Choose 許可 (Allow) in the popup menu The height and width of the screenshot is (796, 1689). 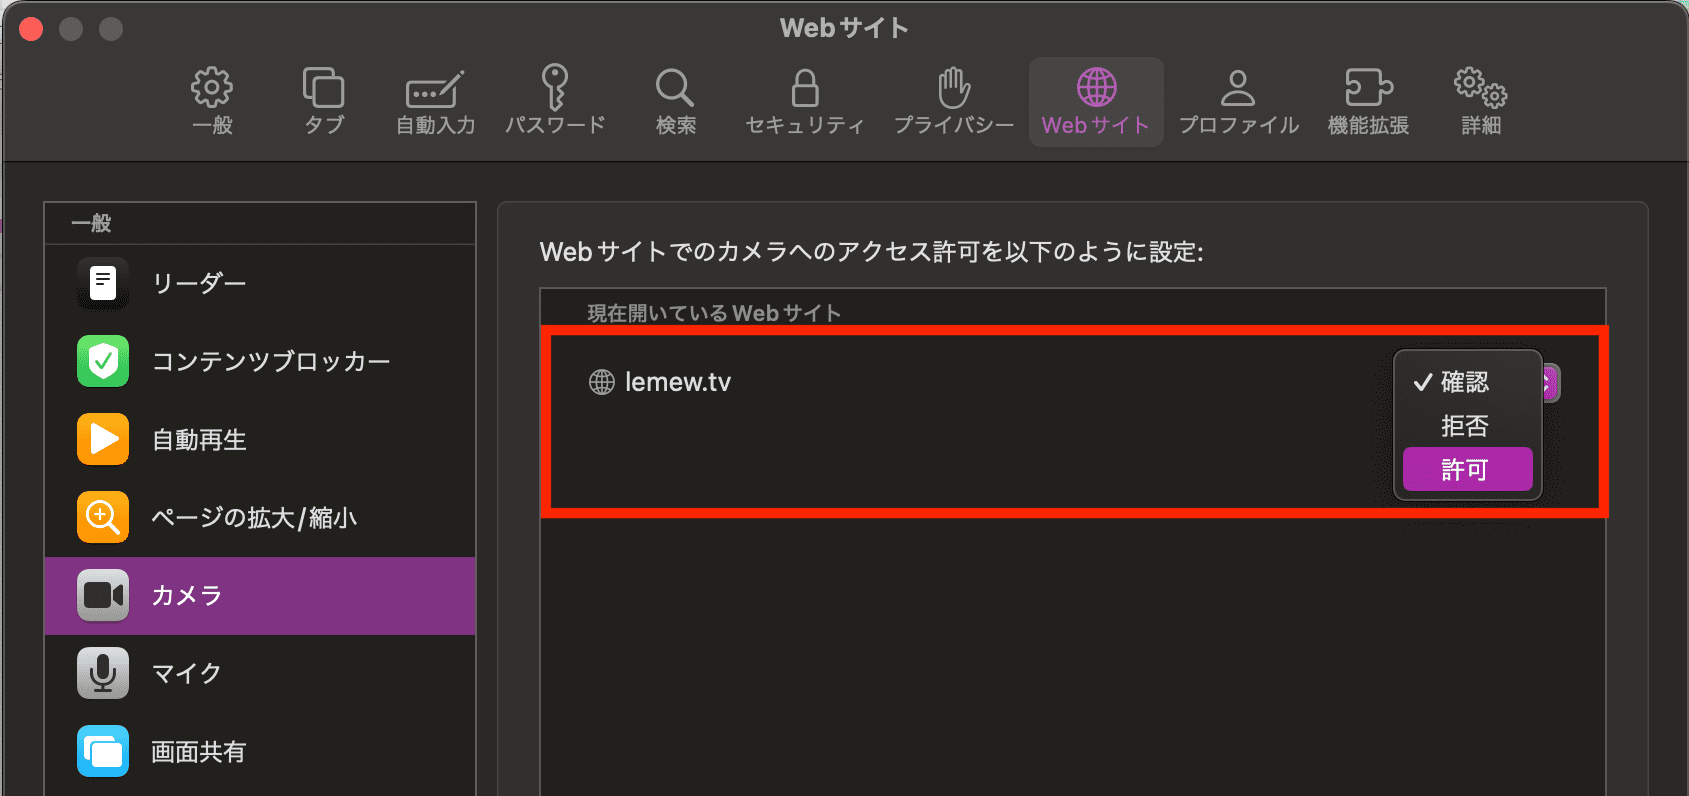point(1466,469)
